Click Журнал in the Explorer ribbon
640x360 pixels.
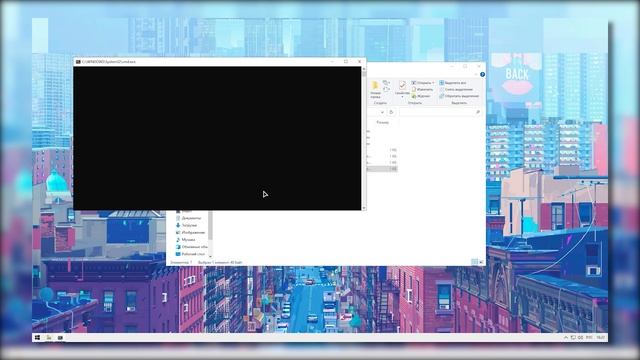(x=421, y=96)
